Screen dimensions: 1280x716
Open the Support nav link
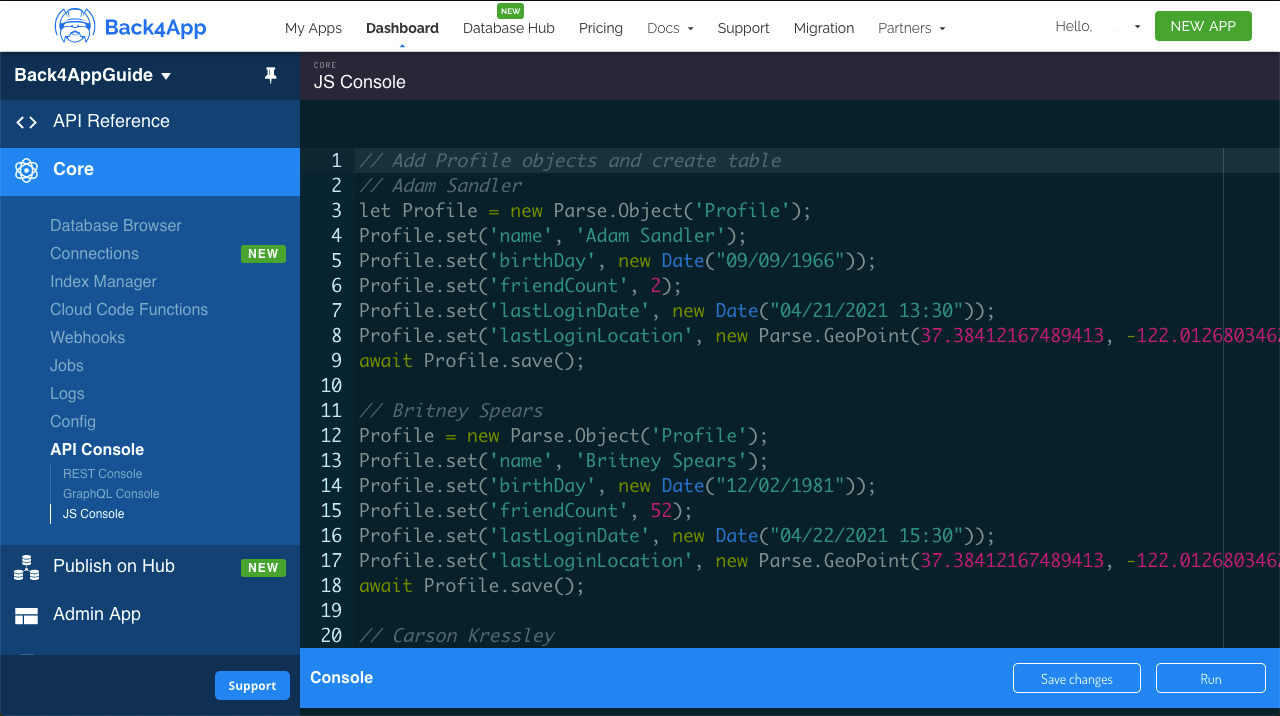click(x=744, y=28)
